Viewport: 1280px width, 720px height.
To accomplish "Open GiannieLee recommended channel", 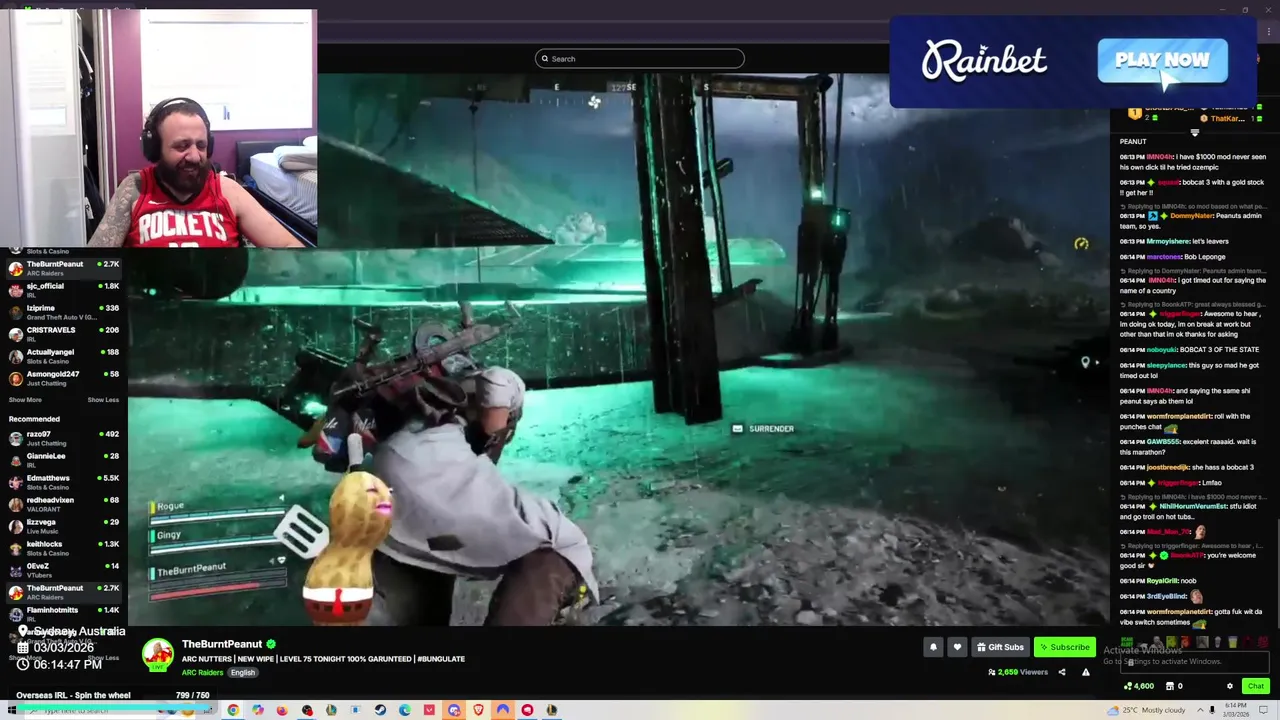I will pyautogui.click(x=65, y=460).
